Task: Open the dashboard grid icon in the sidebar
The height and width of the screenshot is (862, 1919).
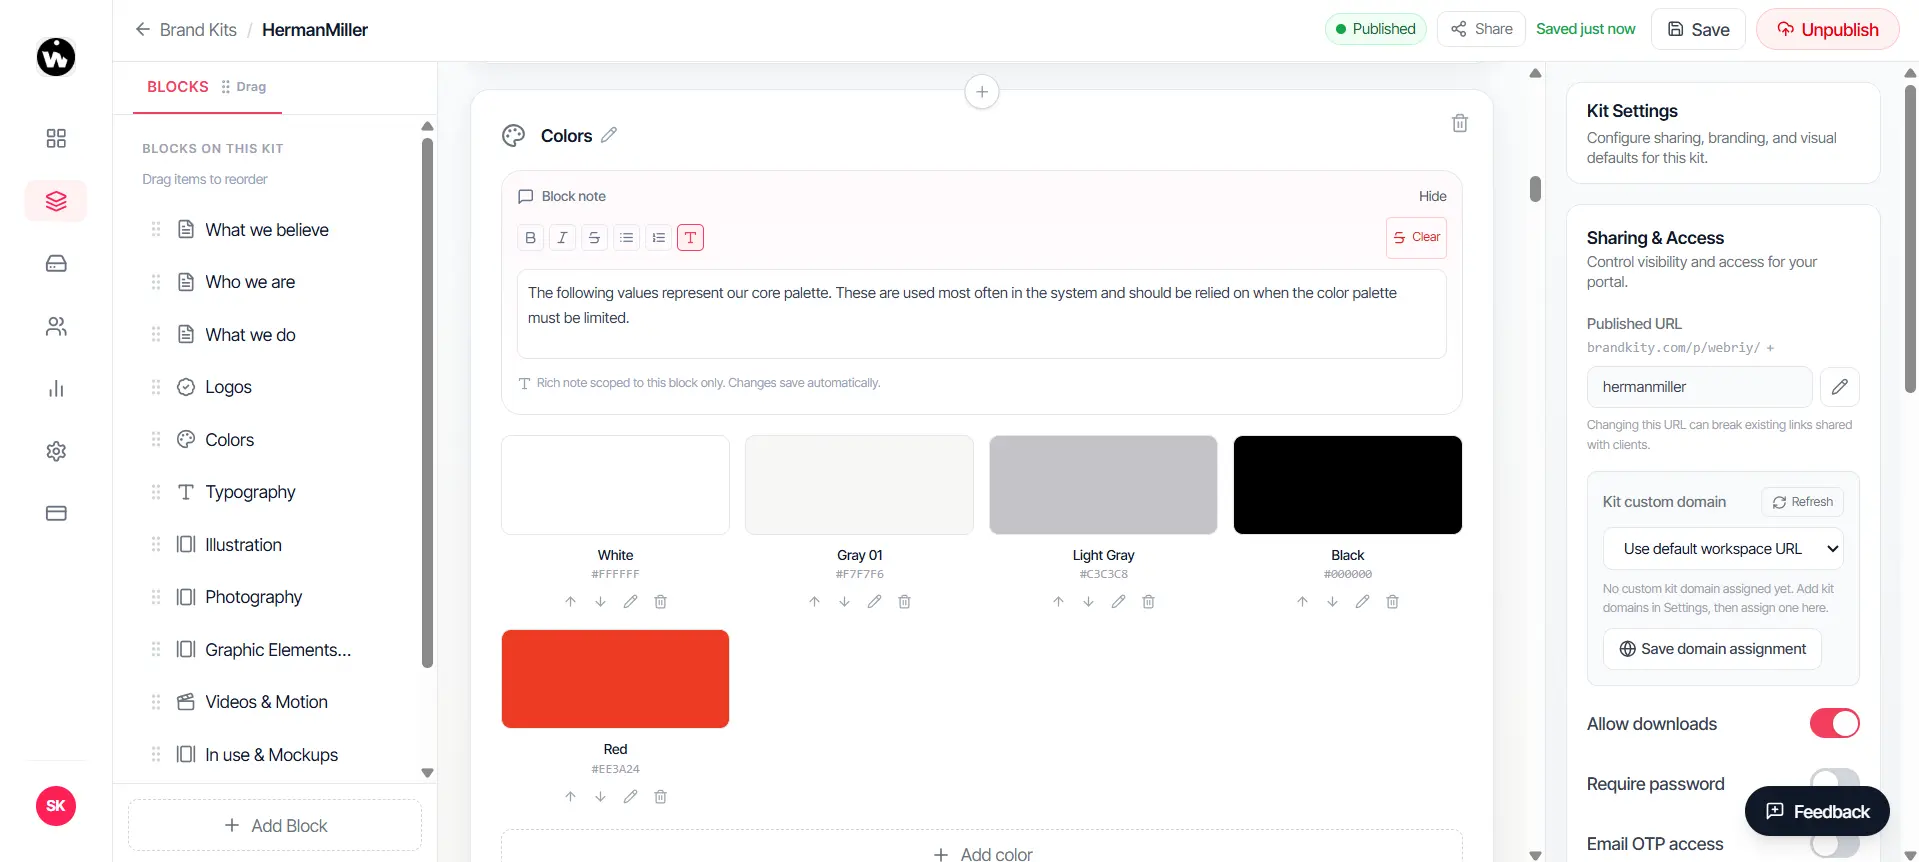Action: pyautogui.click(x=56, y=138)
